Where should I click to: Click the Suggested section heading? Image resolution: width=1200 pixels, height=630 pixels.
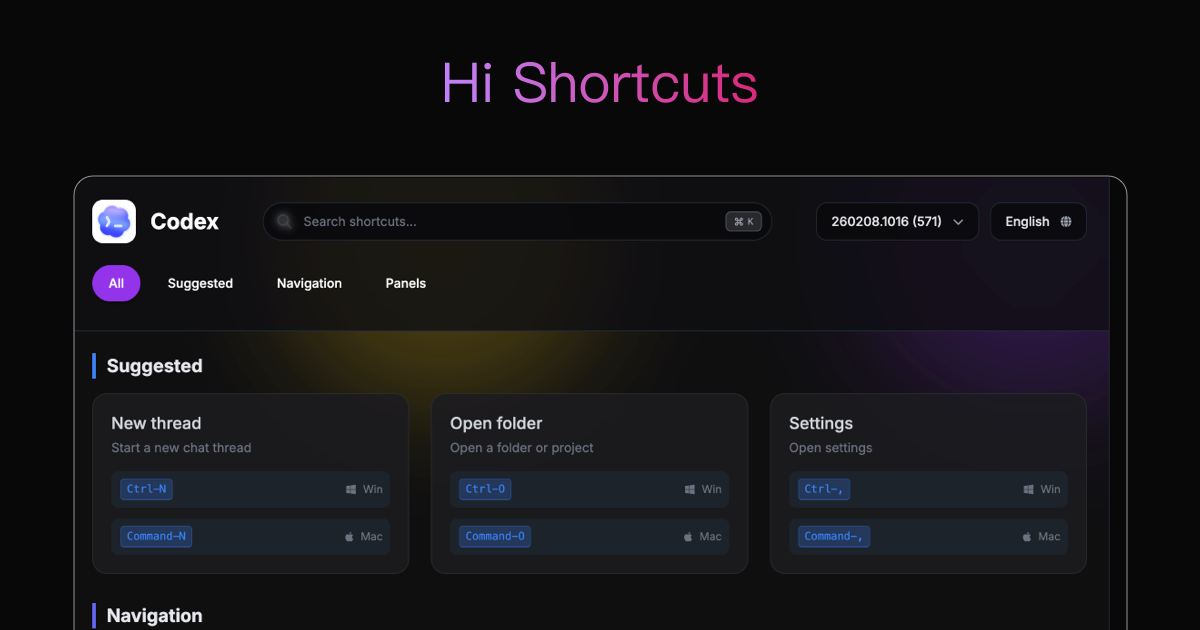pyautogui.click(x=155, y=366)
